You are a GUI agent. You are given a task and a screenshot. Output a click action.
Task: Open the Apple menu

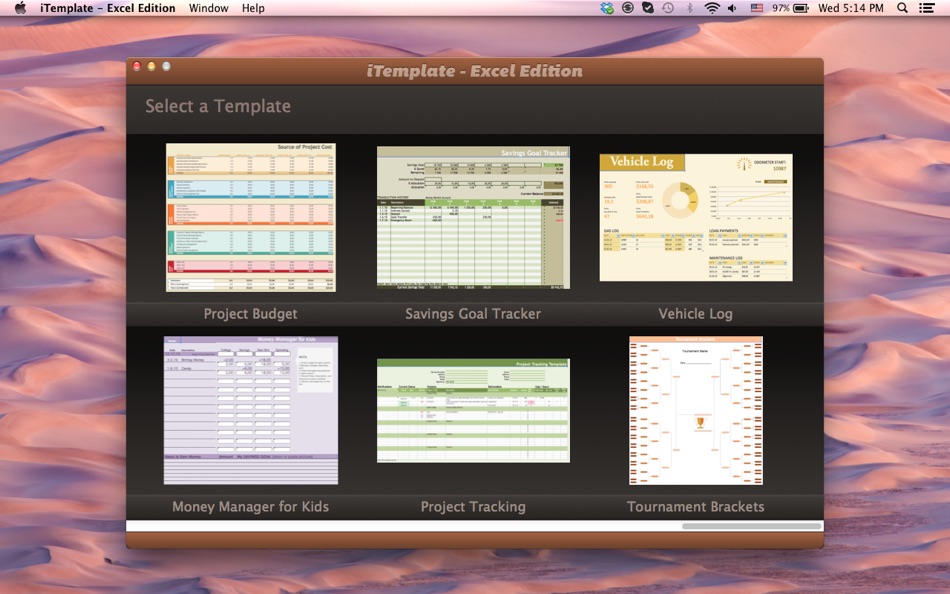click(20, 8)
